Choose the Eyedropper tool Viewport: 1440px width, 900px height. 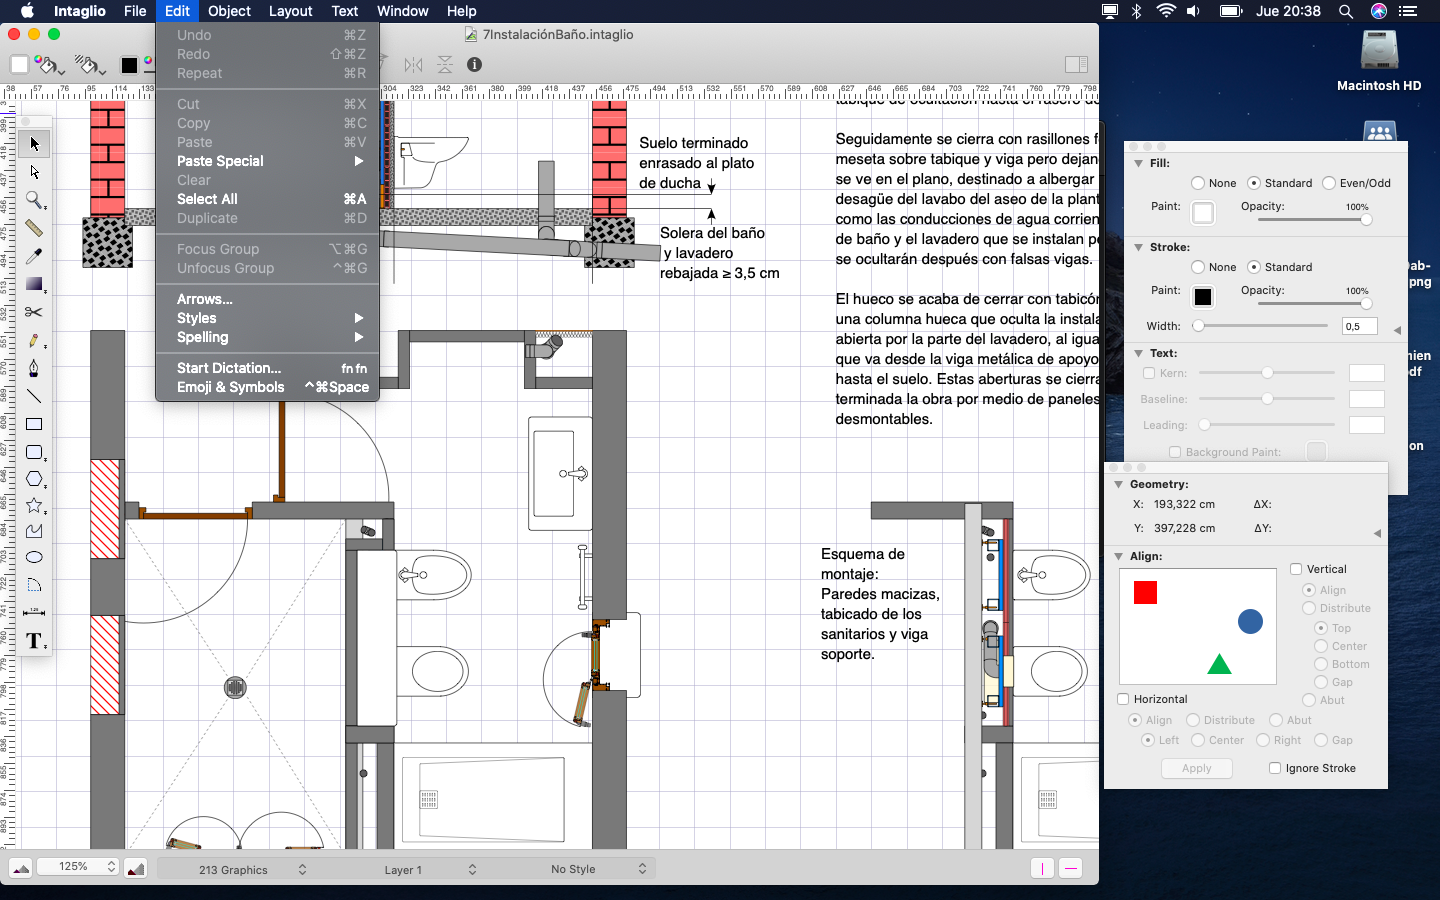[34, 256]
